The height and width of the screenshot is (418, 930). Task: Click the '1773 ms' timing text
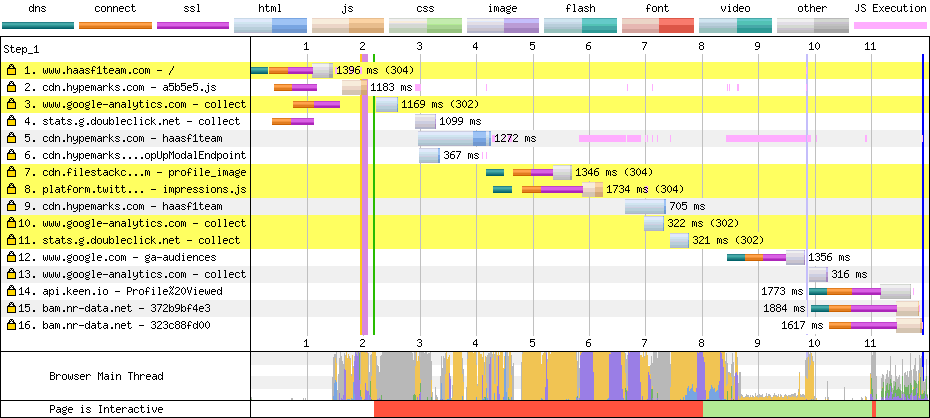[782, 291]
